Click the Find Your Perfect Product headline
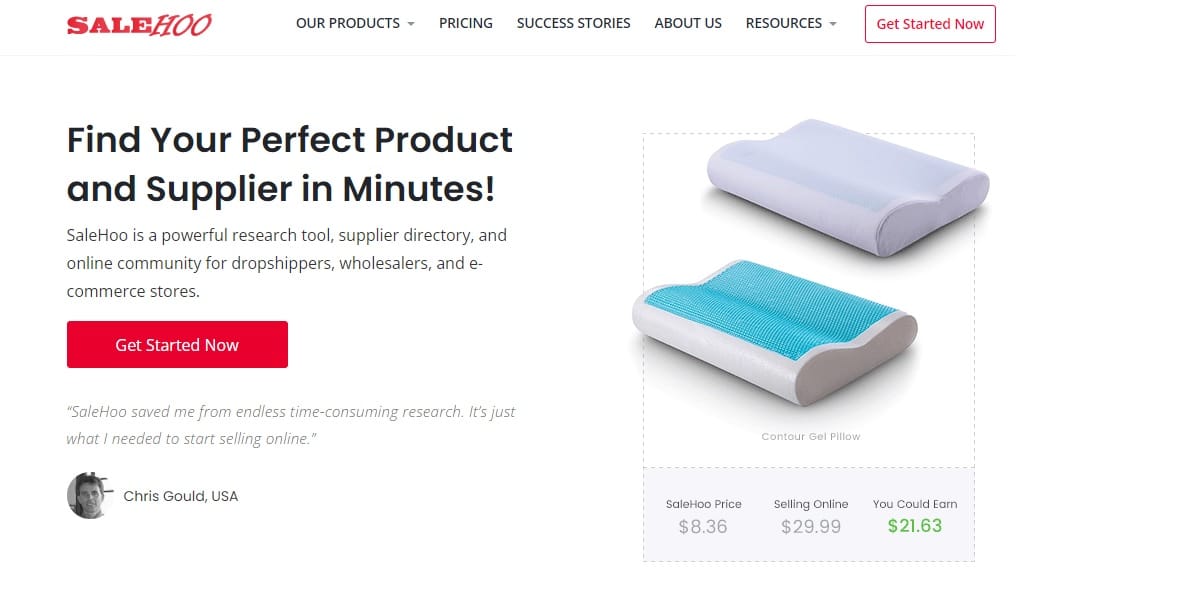1178x594 pixels. (x=290, y=164)
